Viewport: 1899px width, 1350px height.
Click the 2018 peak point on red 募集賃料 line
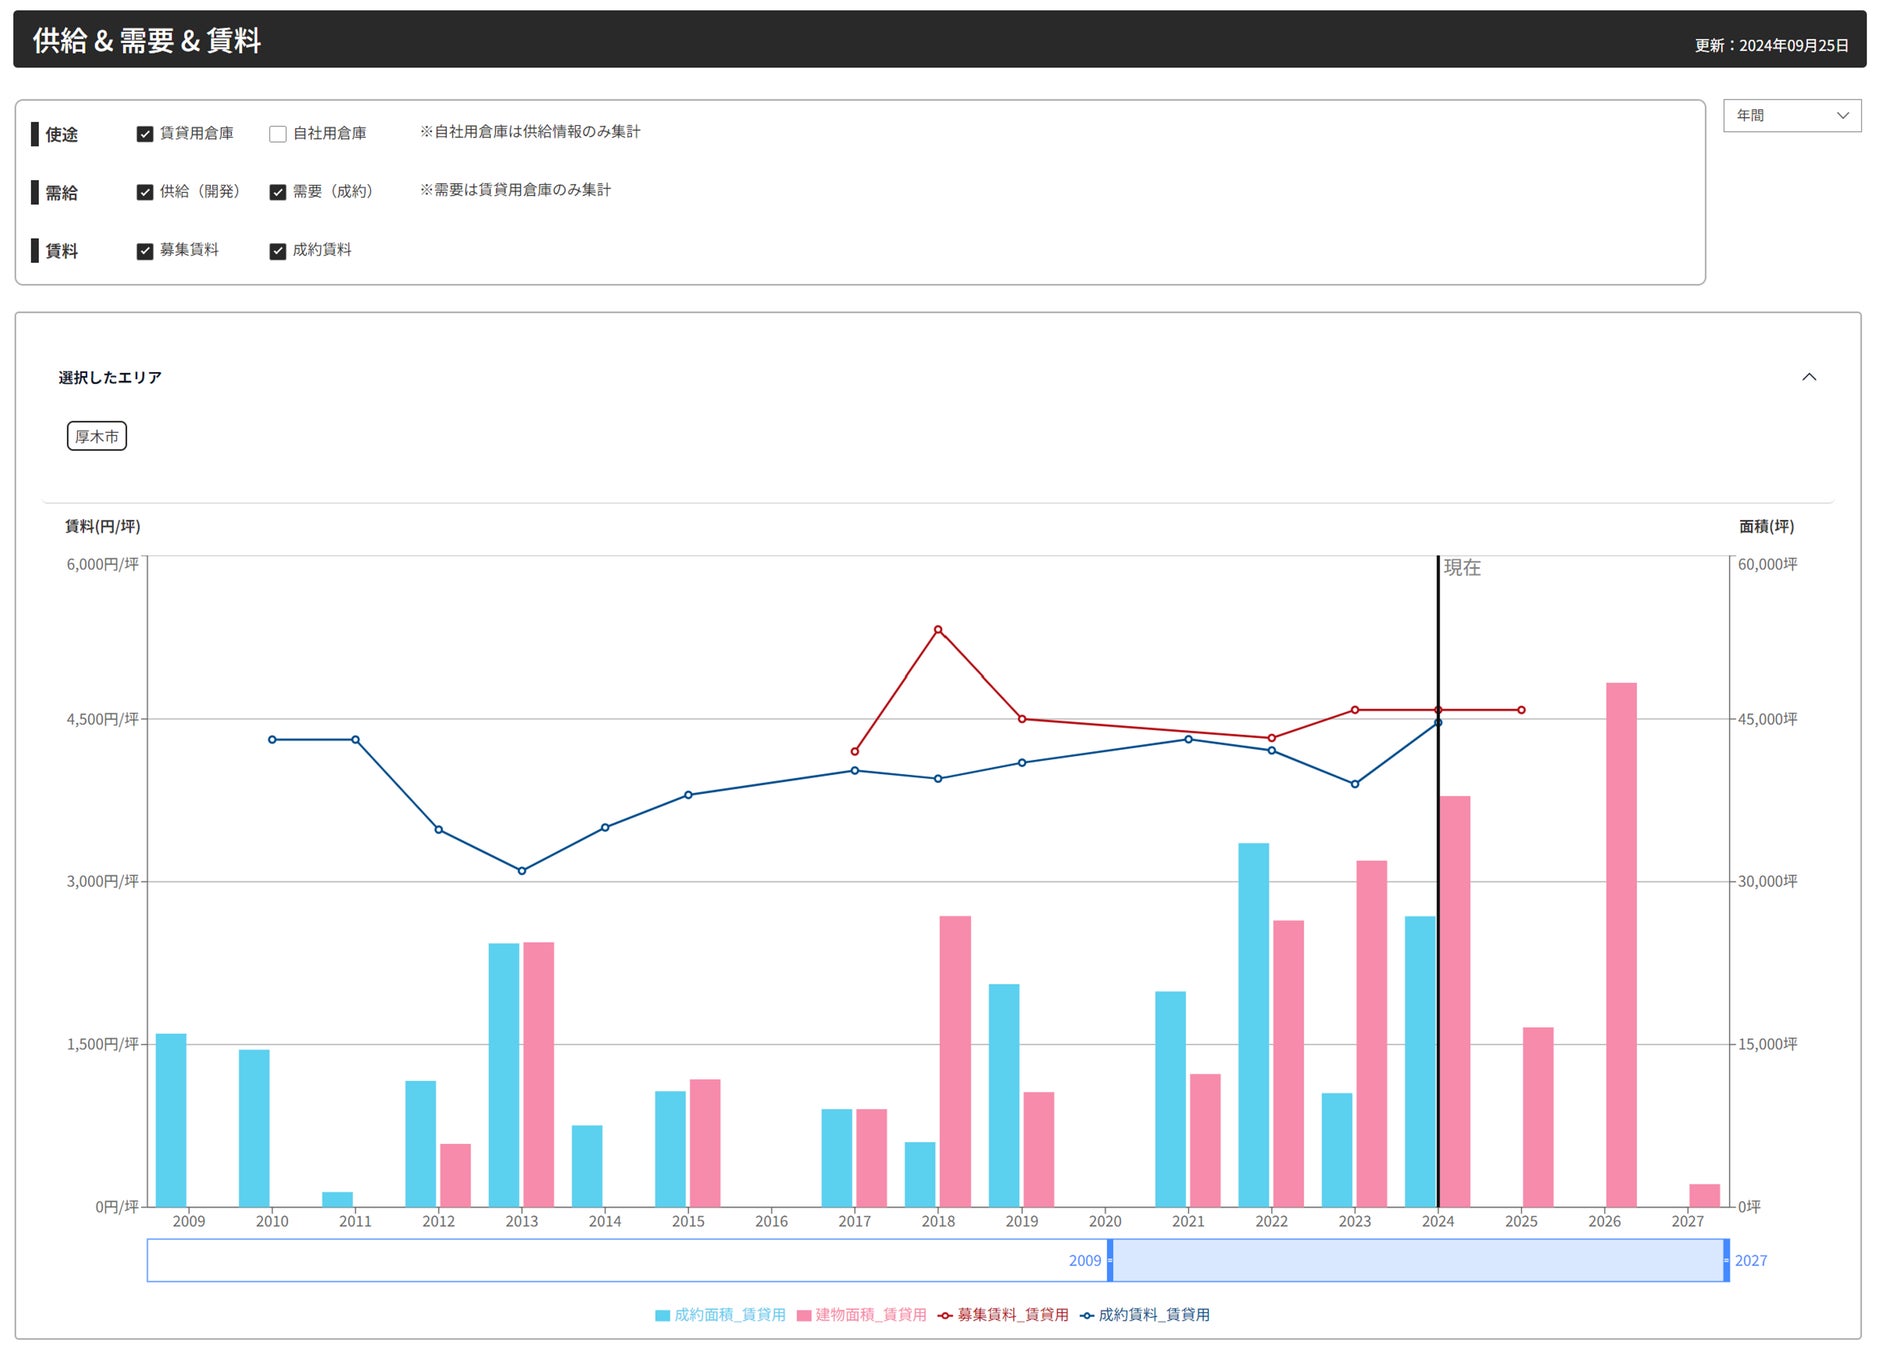pyautogui.click(x=938, y=630)
